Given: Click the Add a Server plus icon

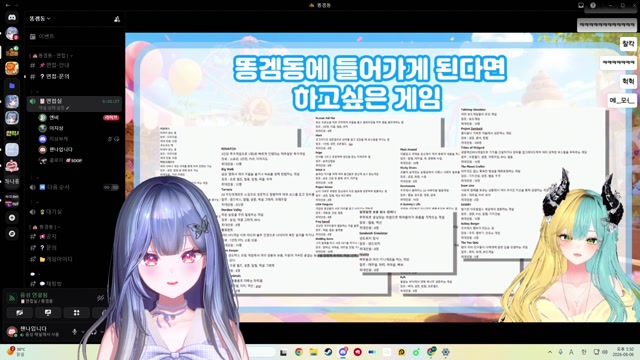Looking at the screenshot, I should [x=12, y=218].
